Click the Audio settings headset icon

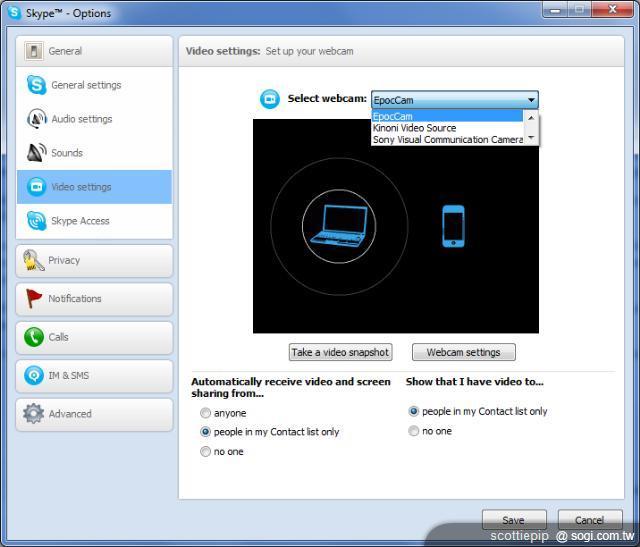[x=36, y=119]
